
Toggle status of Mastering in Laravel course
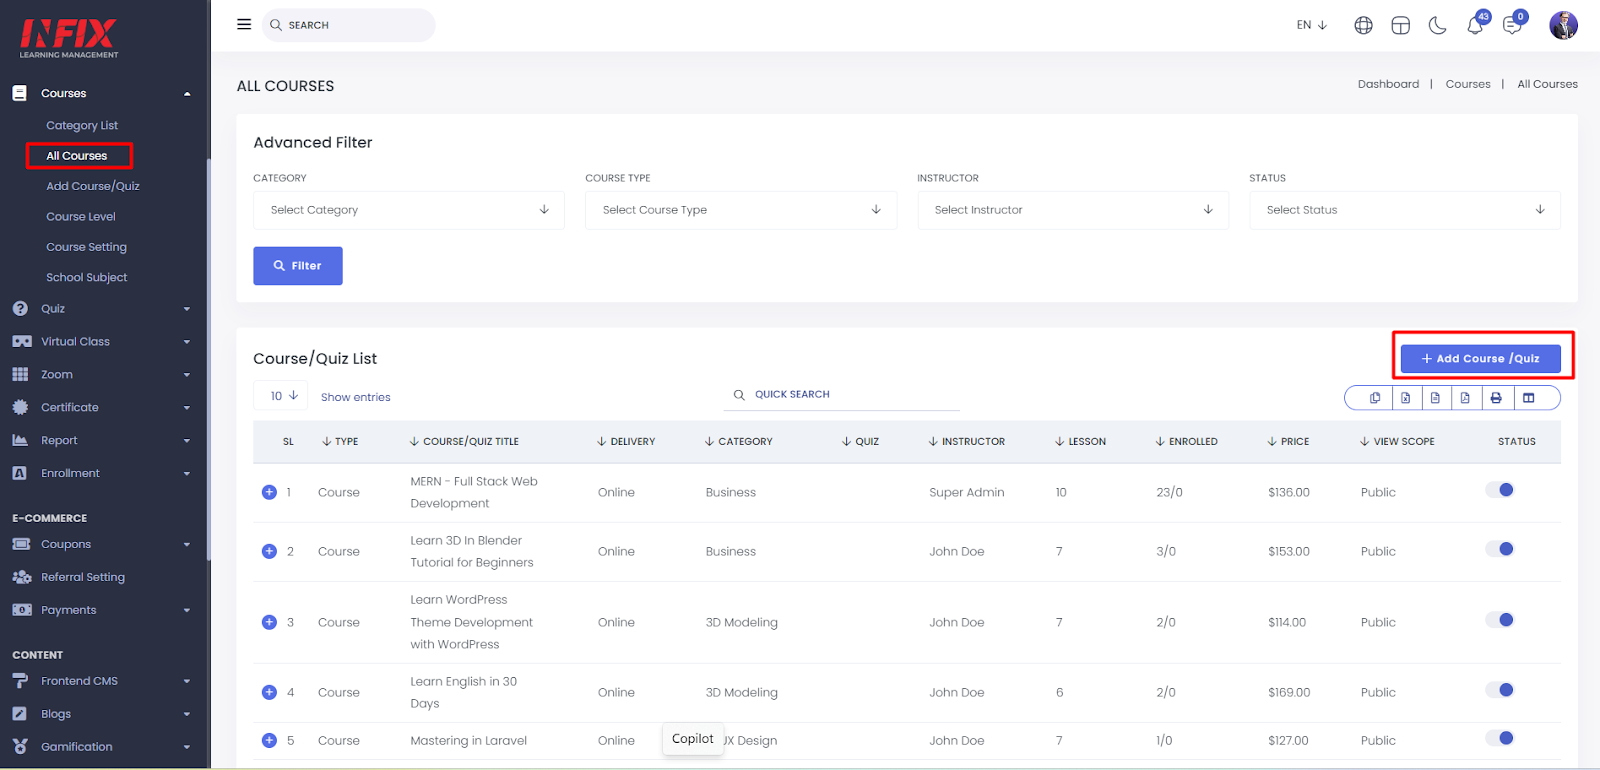pyautogui.click(x=1500, y=738)
